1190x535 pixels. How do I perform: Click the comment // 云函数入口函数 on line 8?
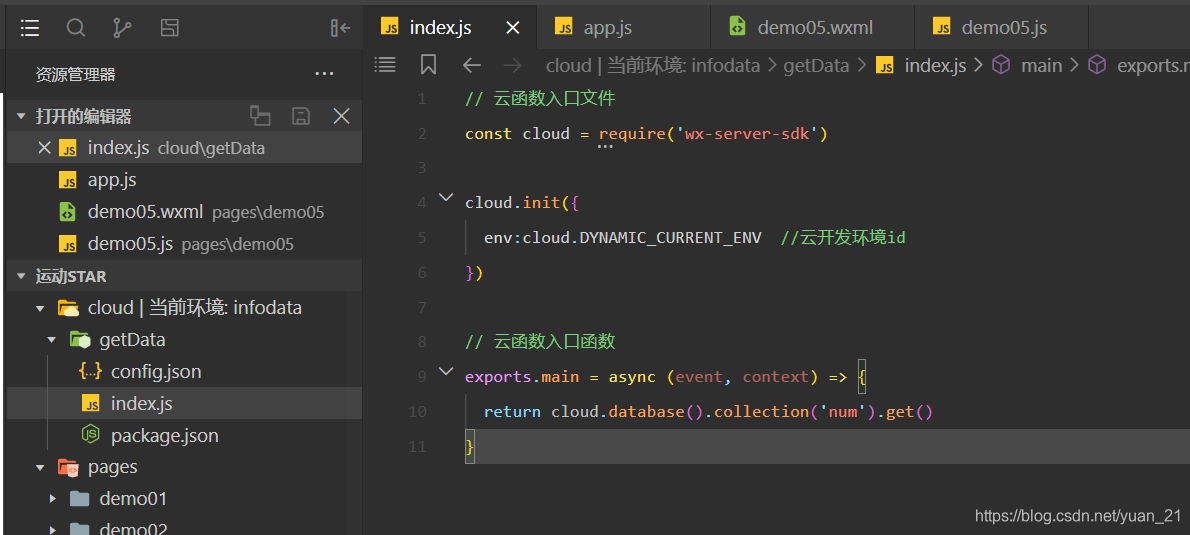point(540,341)
